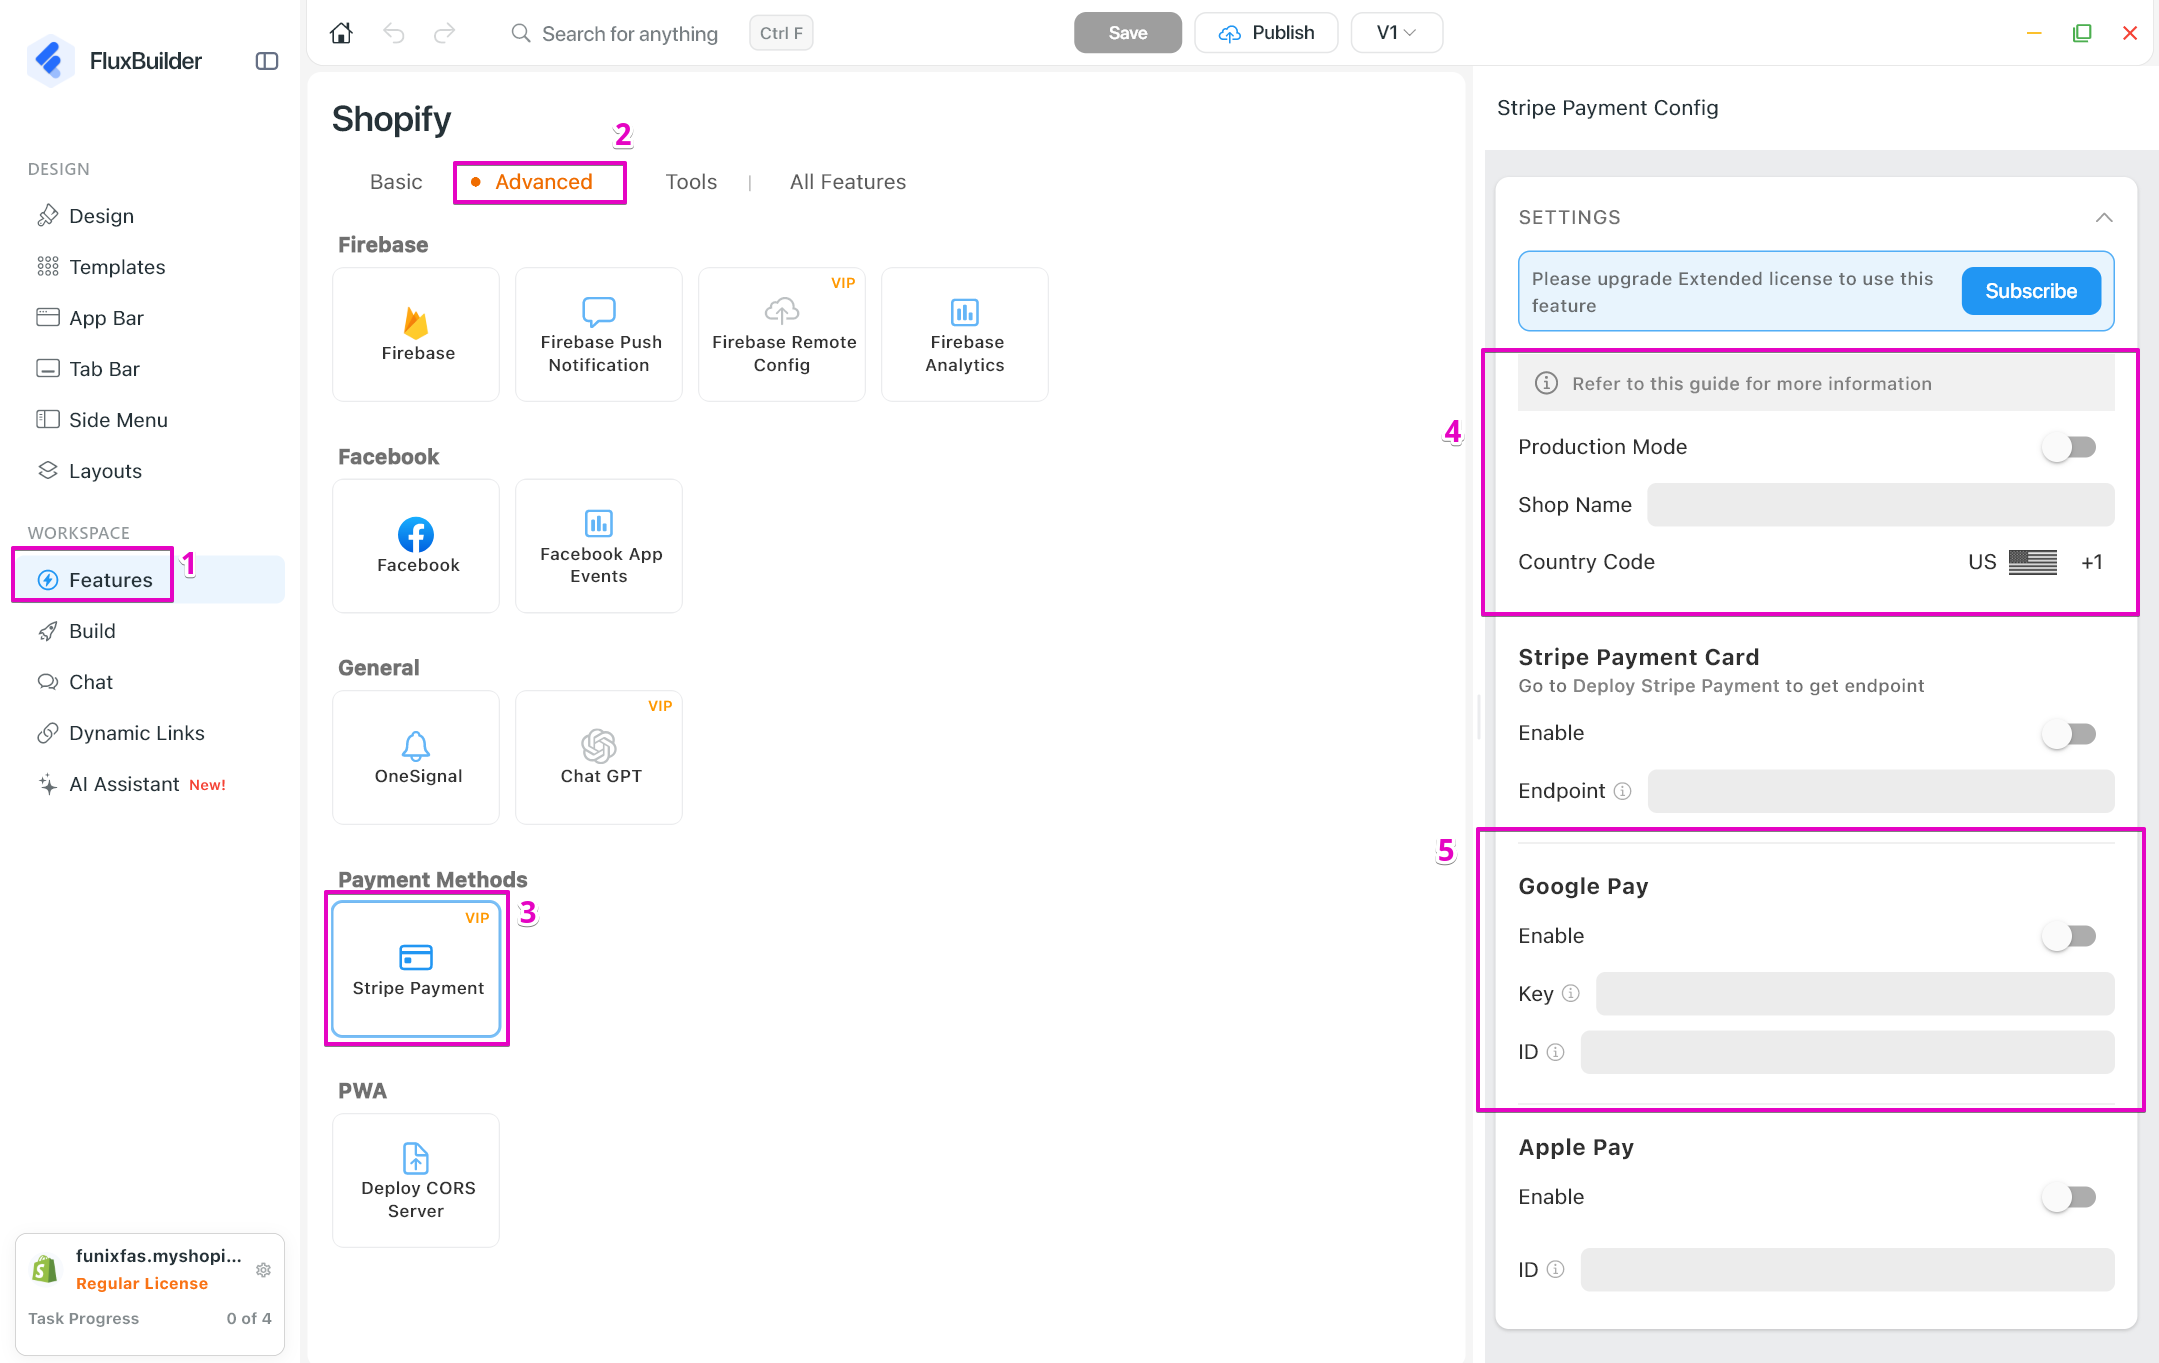Open App Bar in the sidebar
The image size is (2159, 1363).
pyautogui.click(x=150, y=318)
